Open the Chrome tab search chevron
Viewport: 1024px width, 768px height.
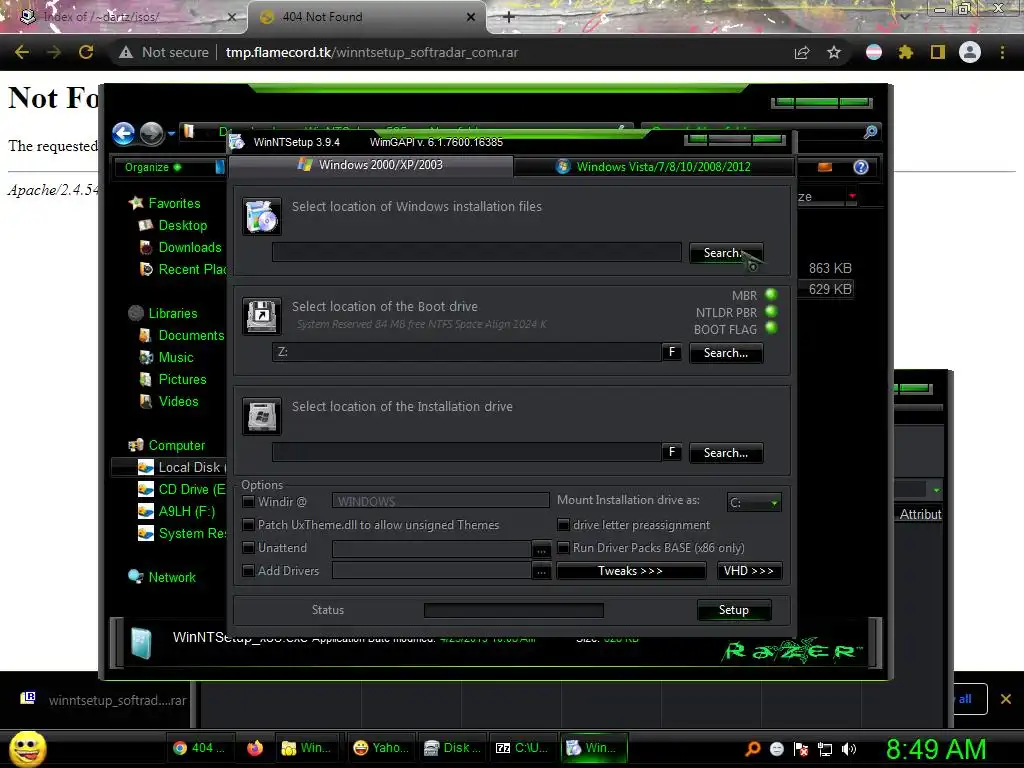pos(904,16)
